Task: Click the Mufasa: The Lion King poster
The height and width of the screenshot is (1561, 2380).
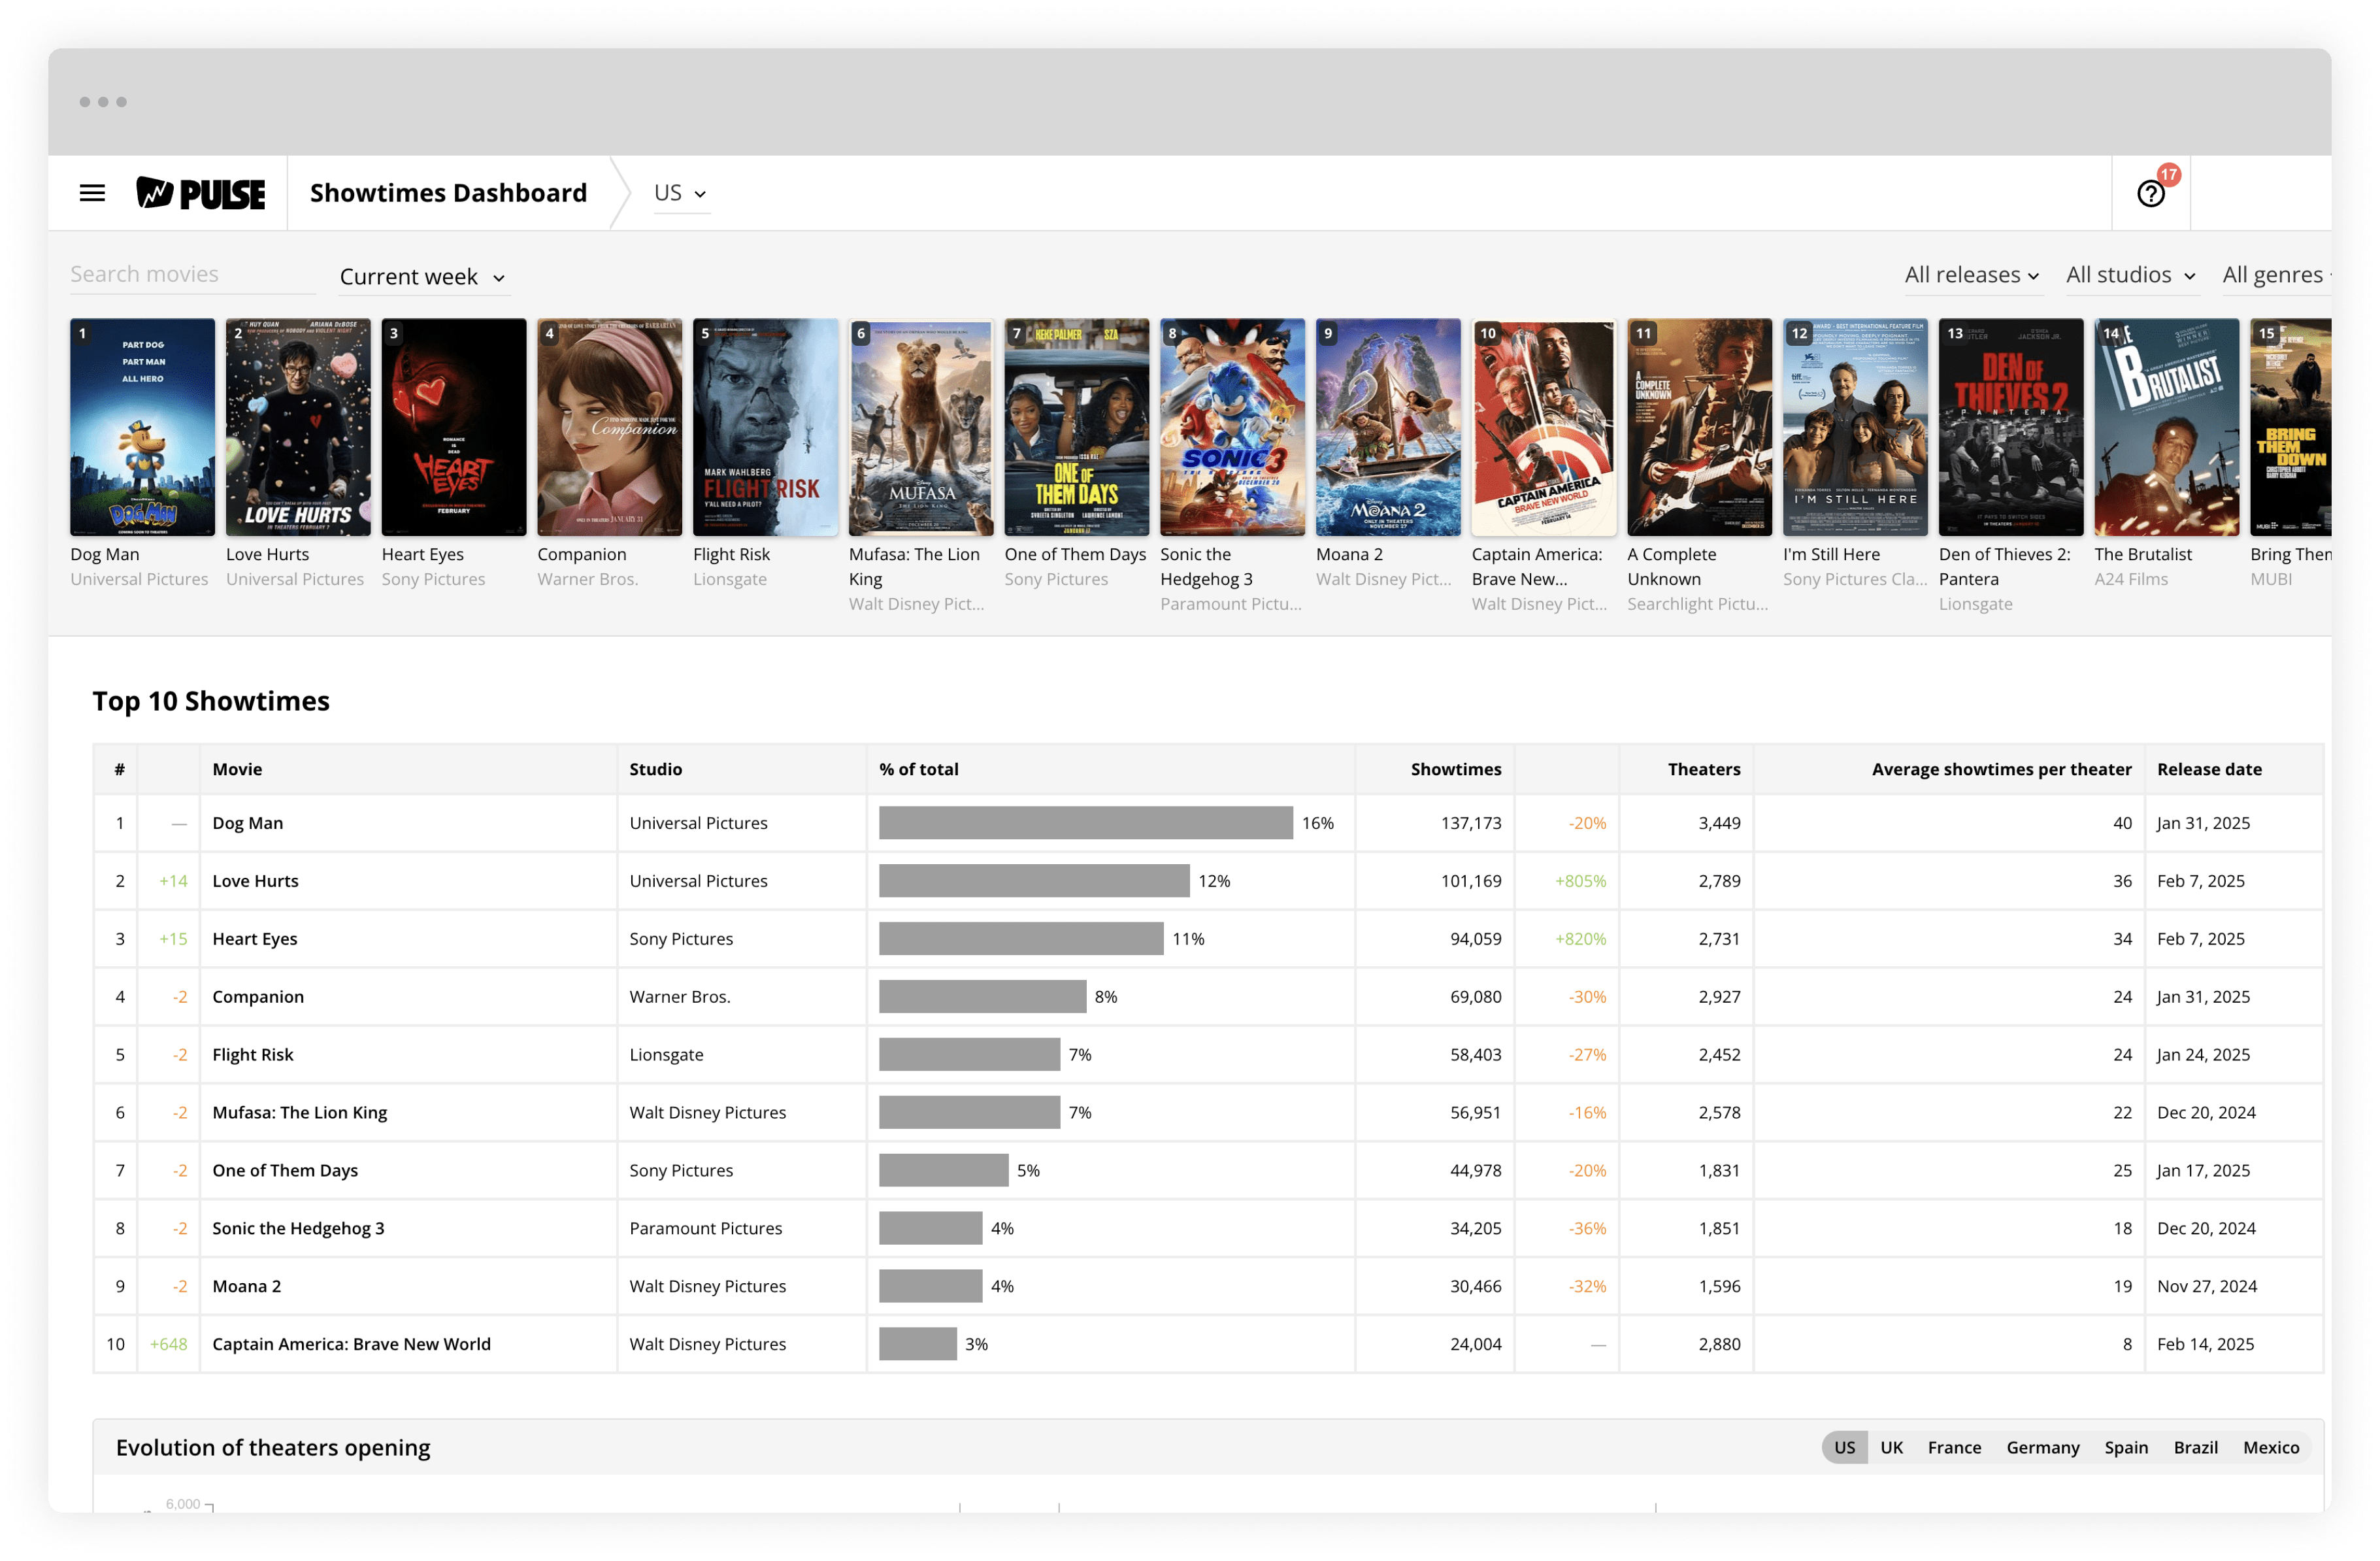Action: point(920,427)
